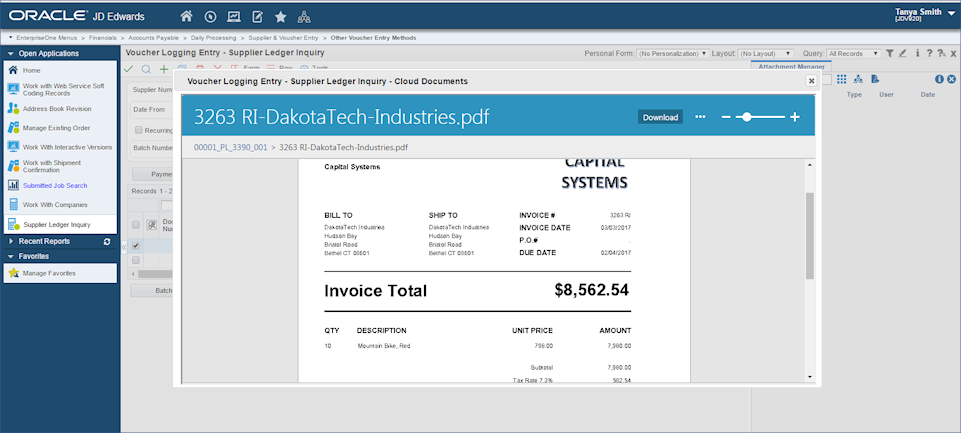Click the filter funnel icon near Query

889,53
